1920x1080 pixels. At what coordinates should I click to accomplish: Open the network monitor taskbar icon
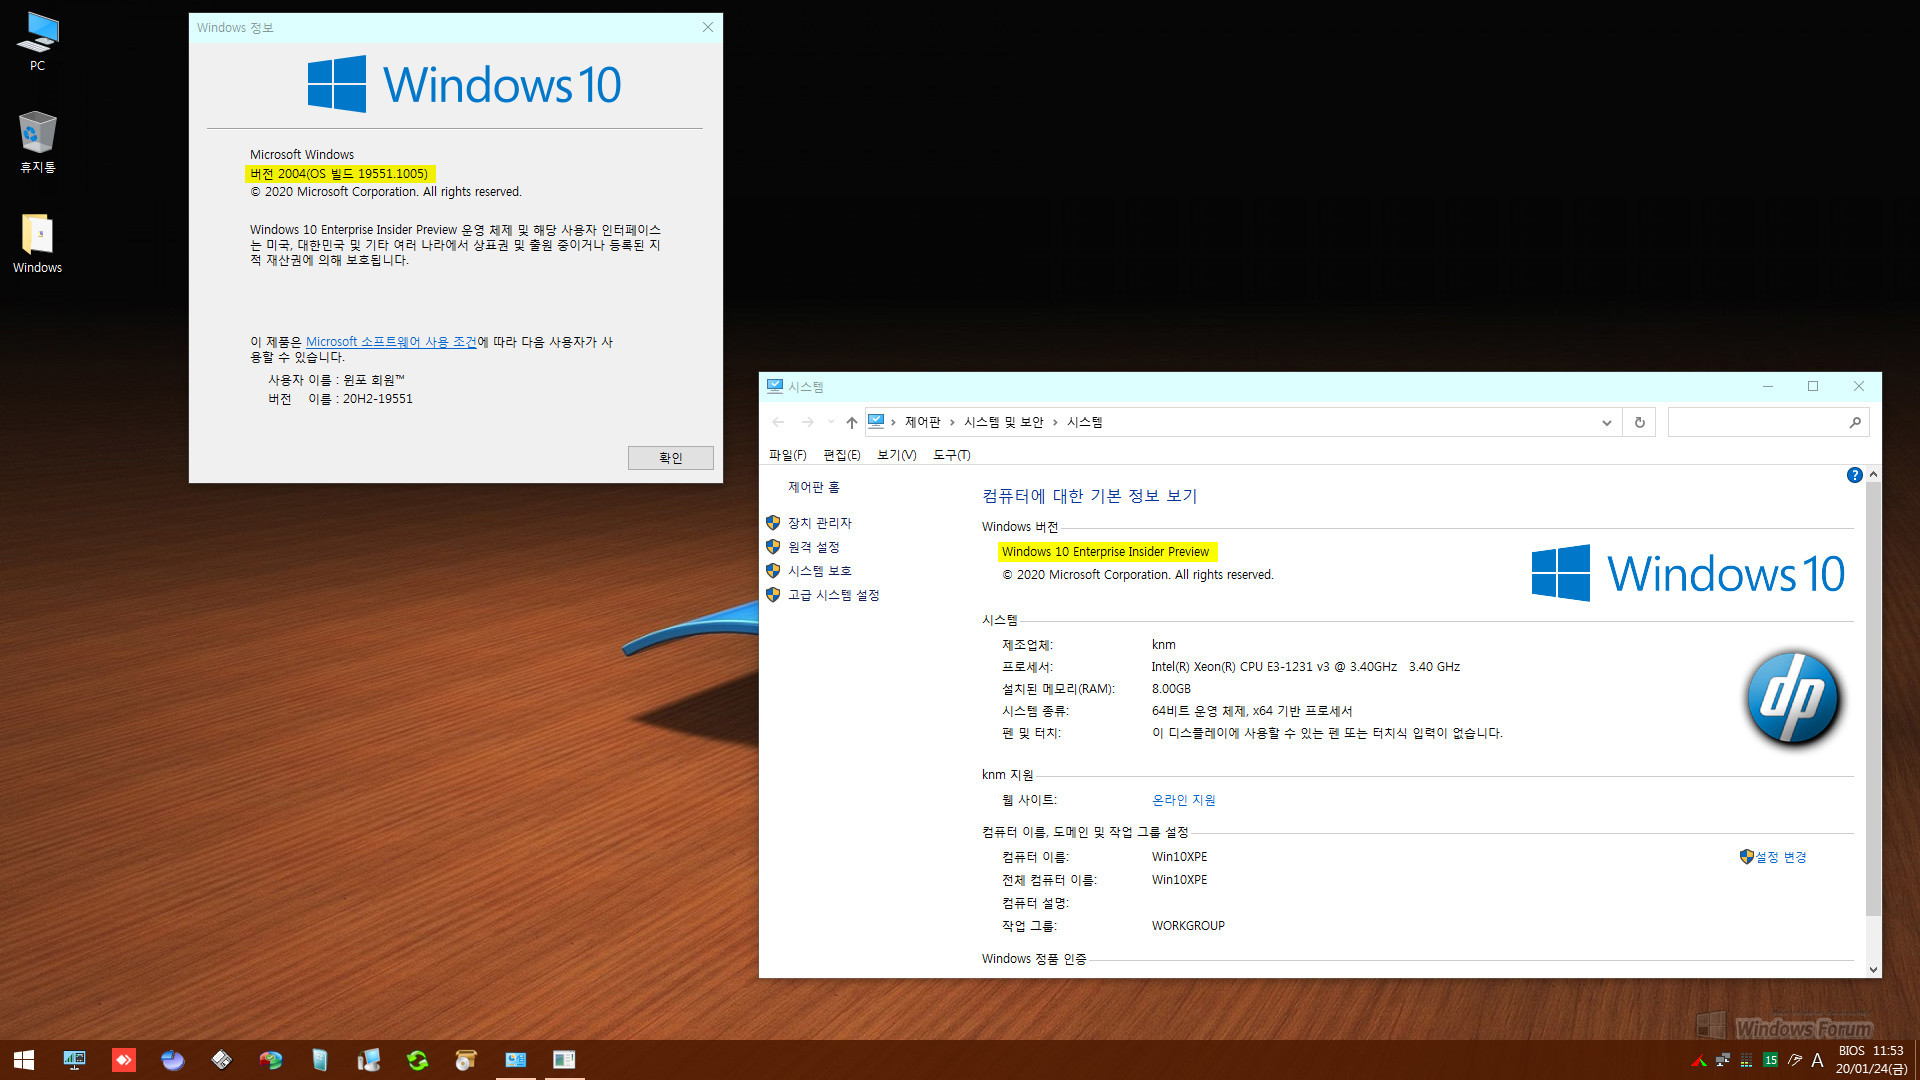(74, 1060)
